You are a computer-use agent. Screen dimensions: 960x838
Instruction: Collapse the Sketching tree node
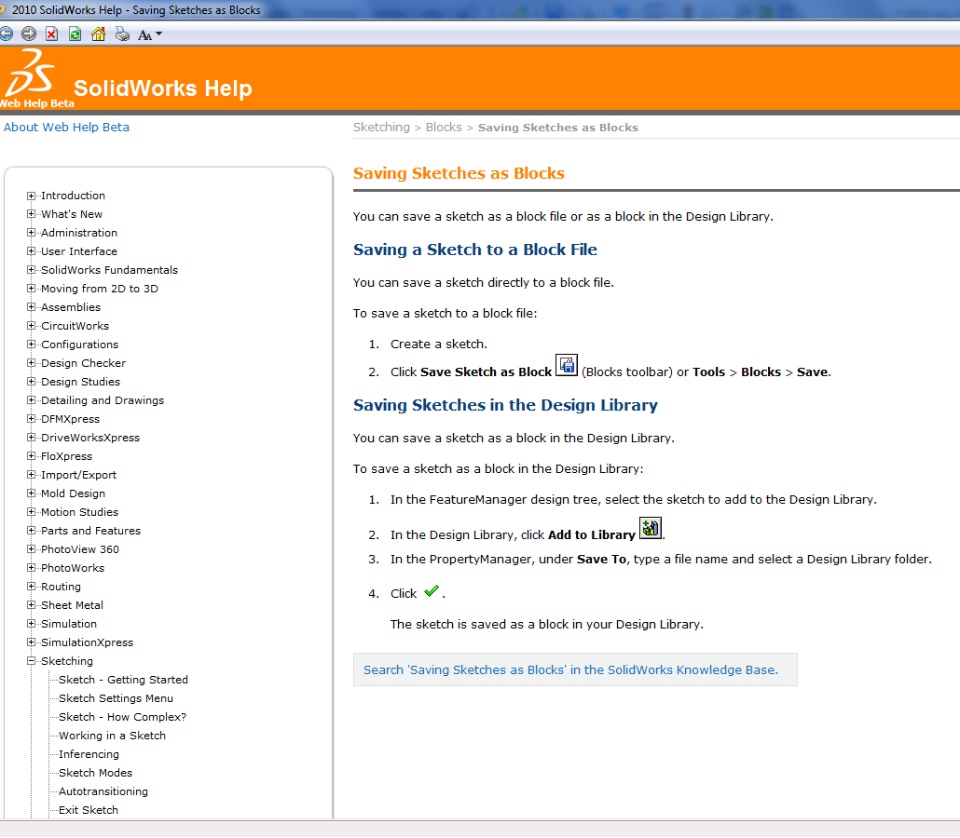pyautogui.click(x=31, y=661)
